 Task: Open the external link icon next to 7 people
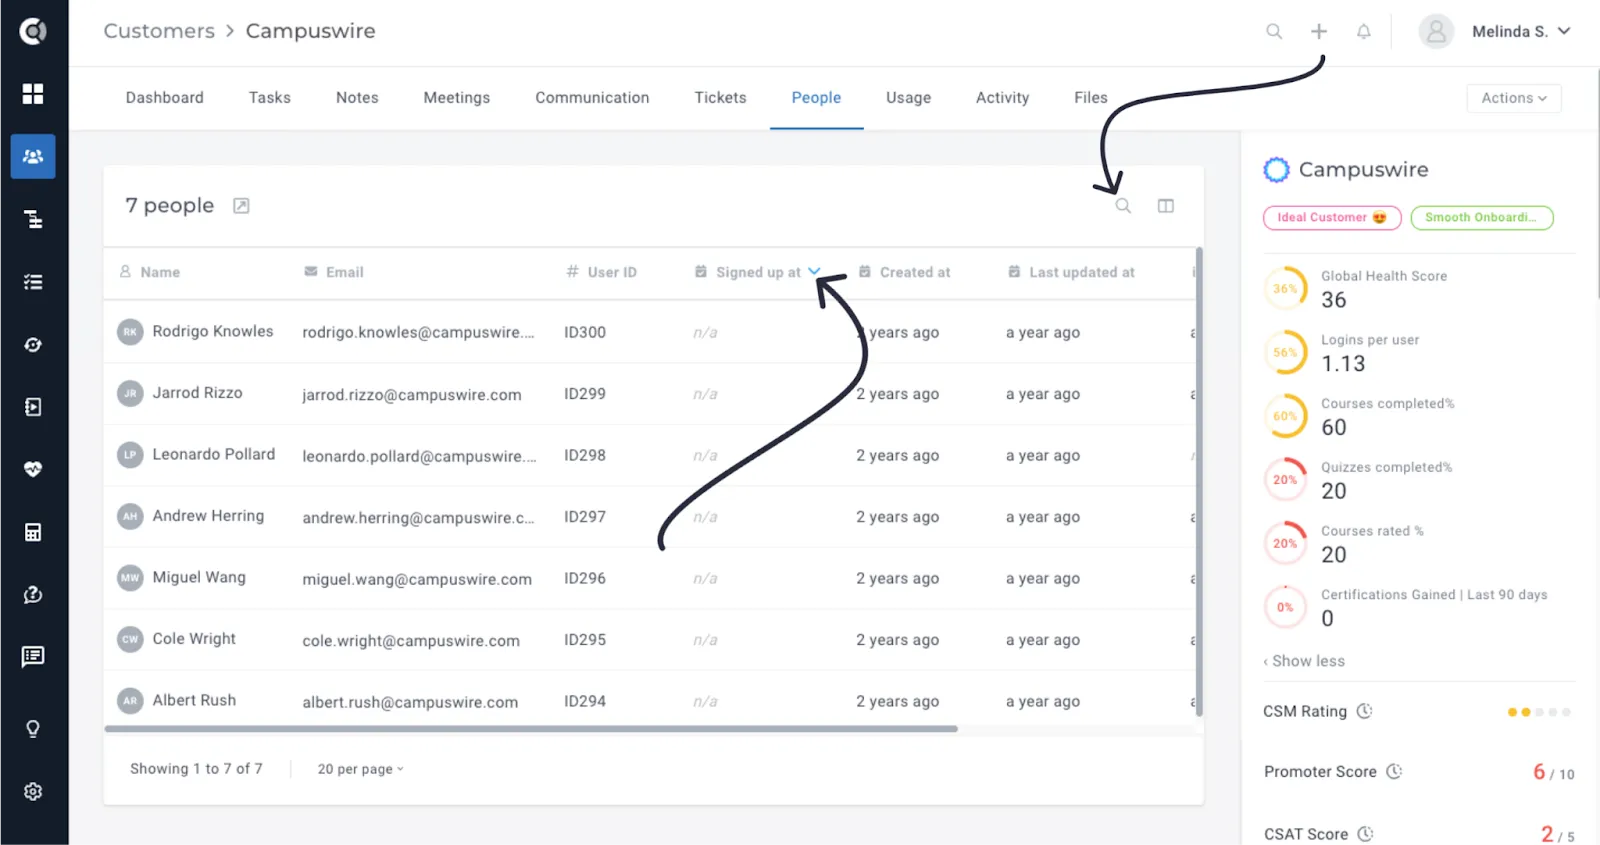pyautogui.click(x=241, y=206)
